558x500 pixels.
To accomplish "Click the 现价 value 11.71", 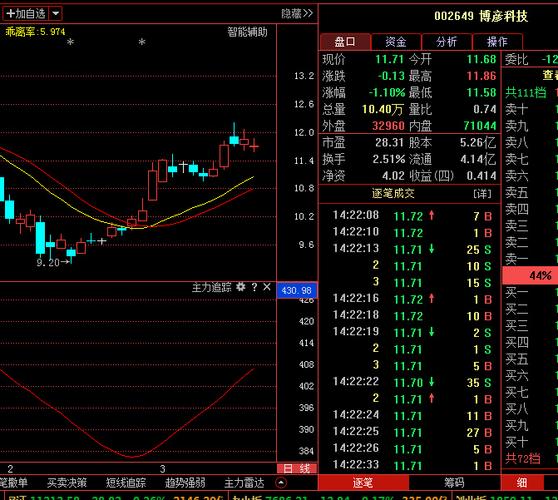I will pos(389,59).
